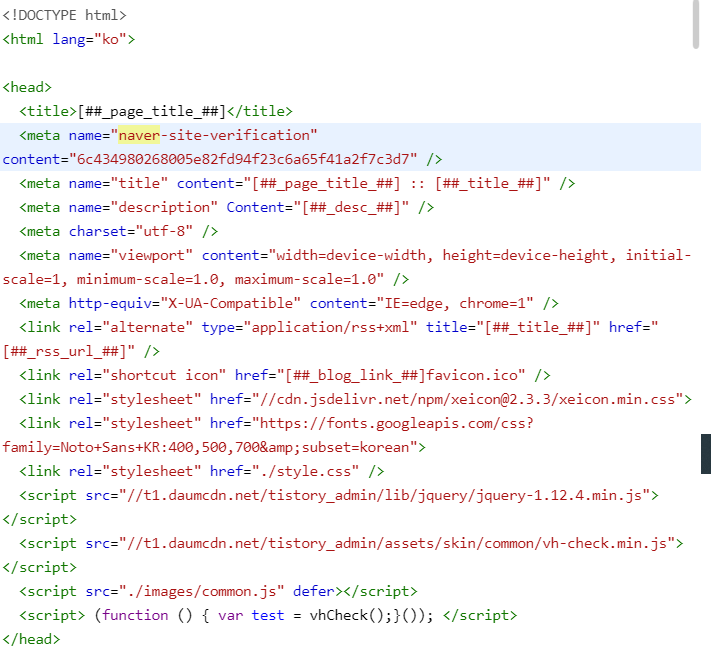Click the charset="utf-8" attribute
Image resolution: width=711 pixels, height=658 pixels.
pyautogui.click(x=131, y=232)
